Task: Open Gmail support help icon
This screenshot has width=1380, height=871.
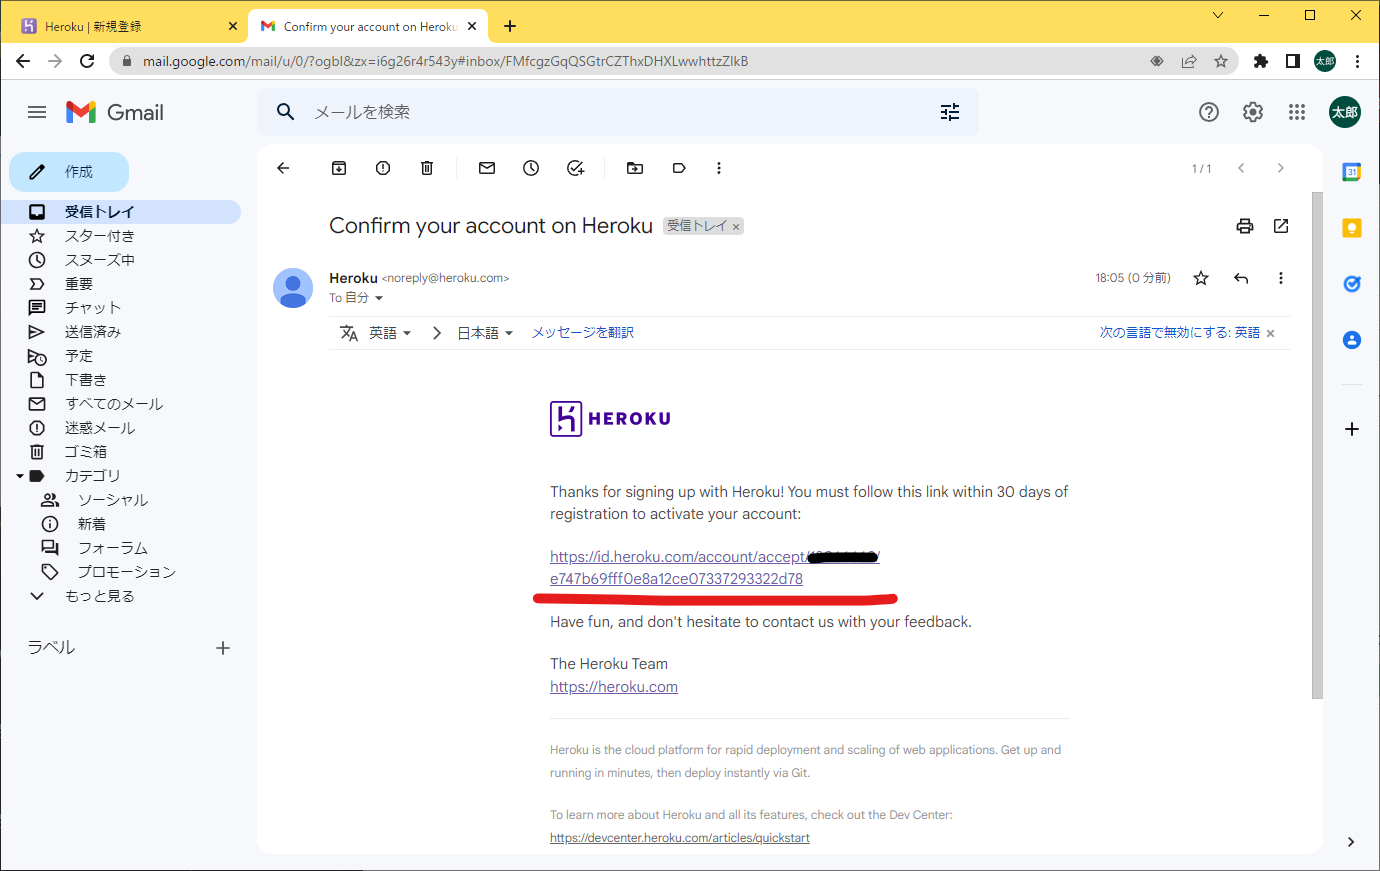Action: (x=1209, y=112)
